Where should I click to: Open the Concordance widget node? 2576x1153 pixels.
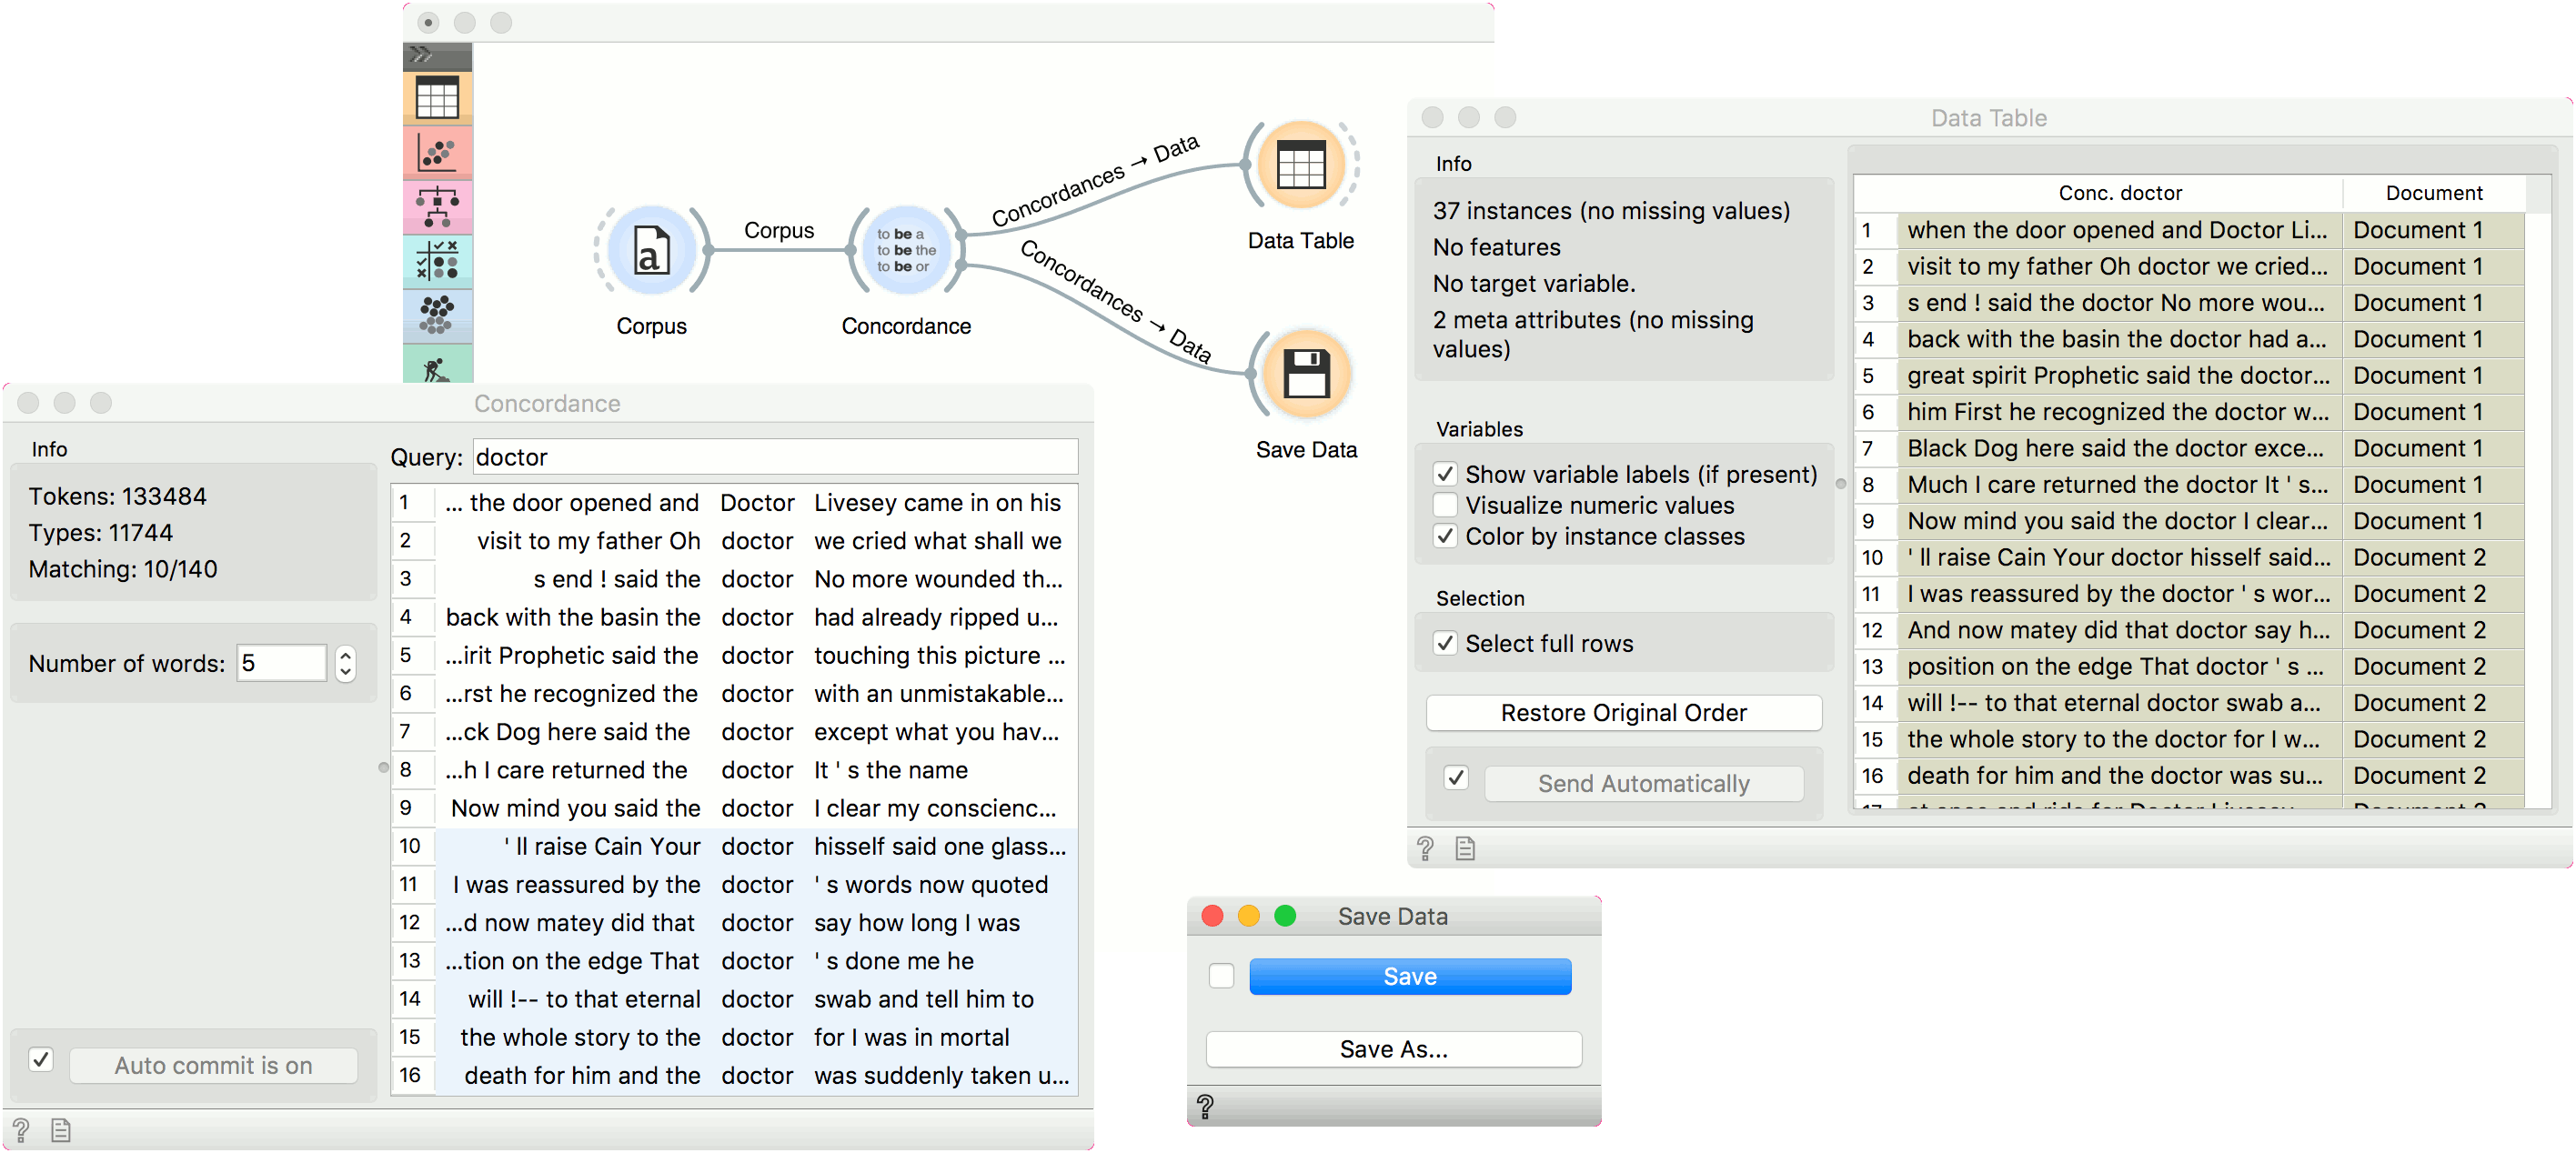(x=905, y=250)
